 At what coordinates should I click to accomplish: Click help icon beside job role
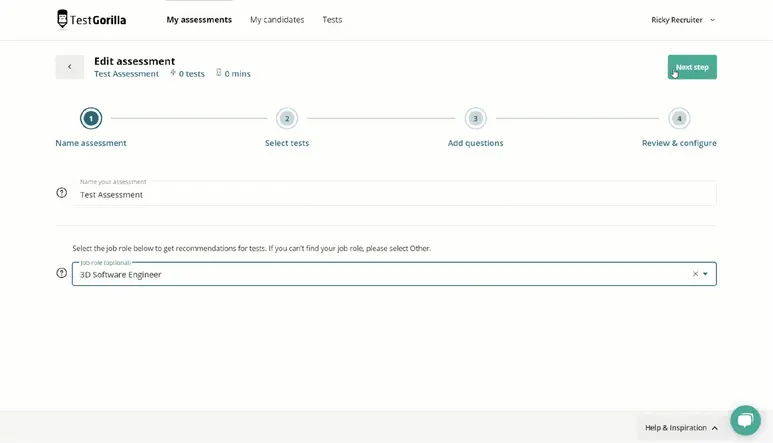pyautogui.click(x=62, y=273)
